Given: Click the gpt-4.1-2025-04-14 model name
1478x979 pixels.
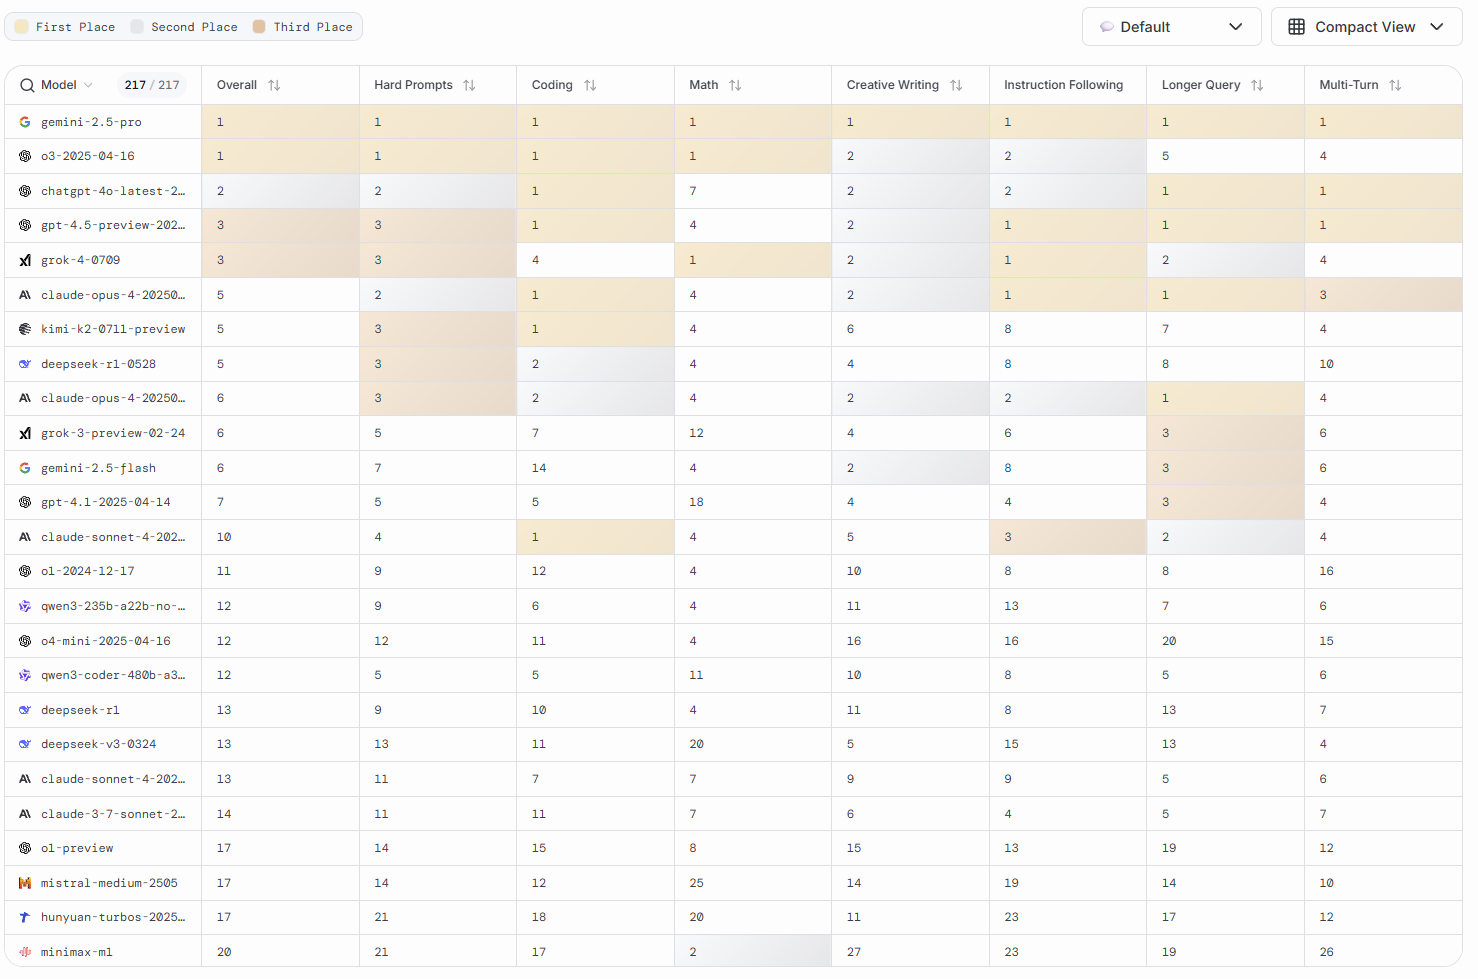Looking at the screenshot, I should tap(106, 502).
